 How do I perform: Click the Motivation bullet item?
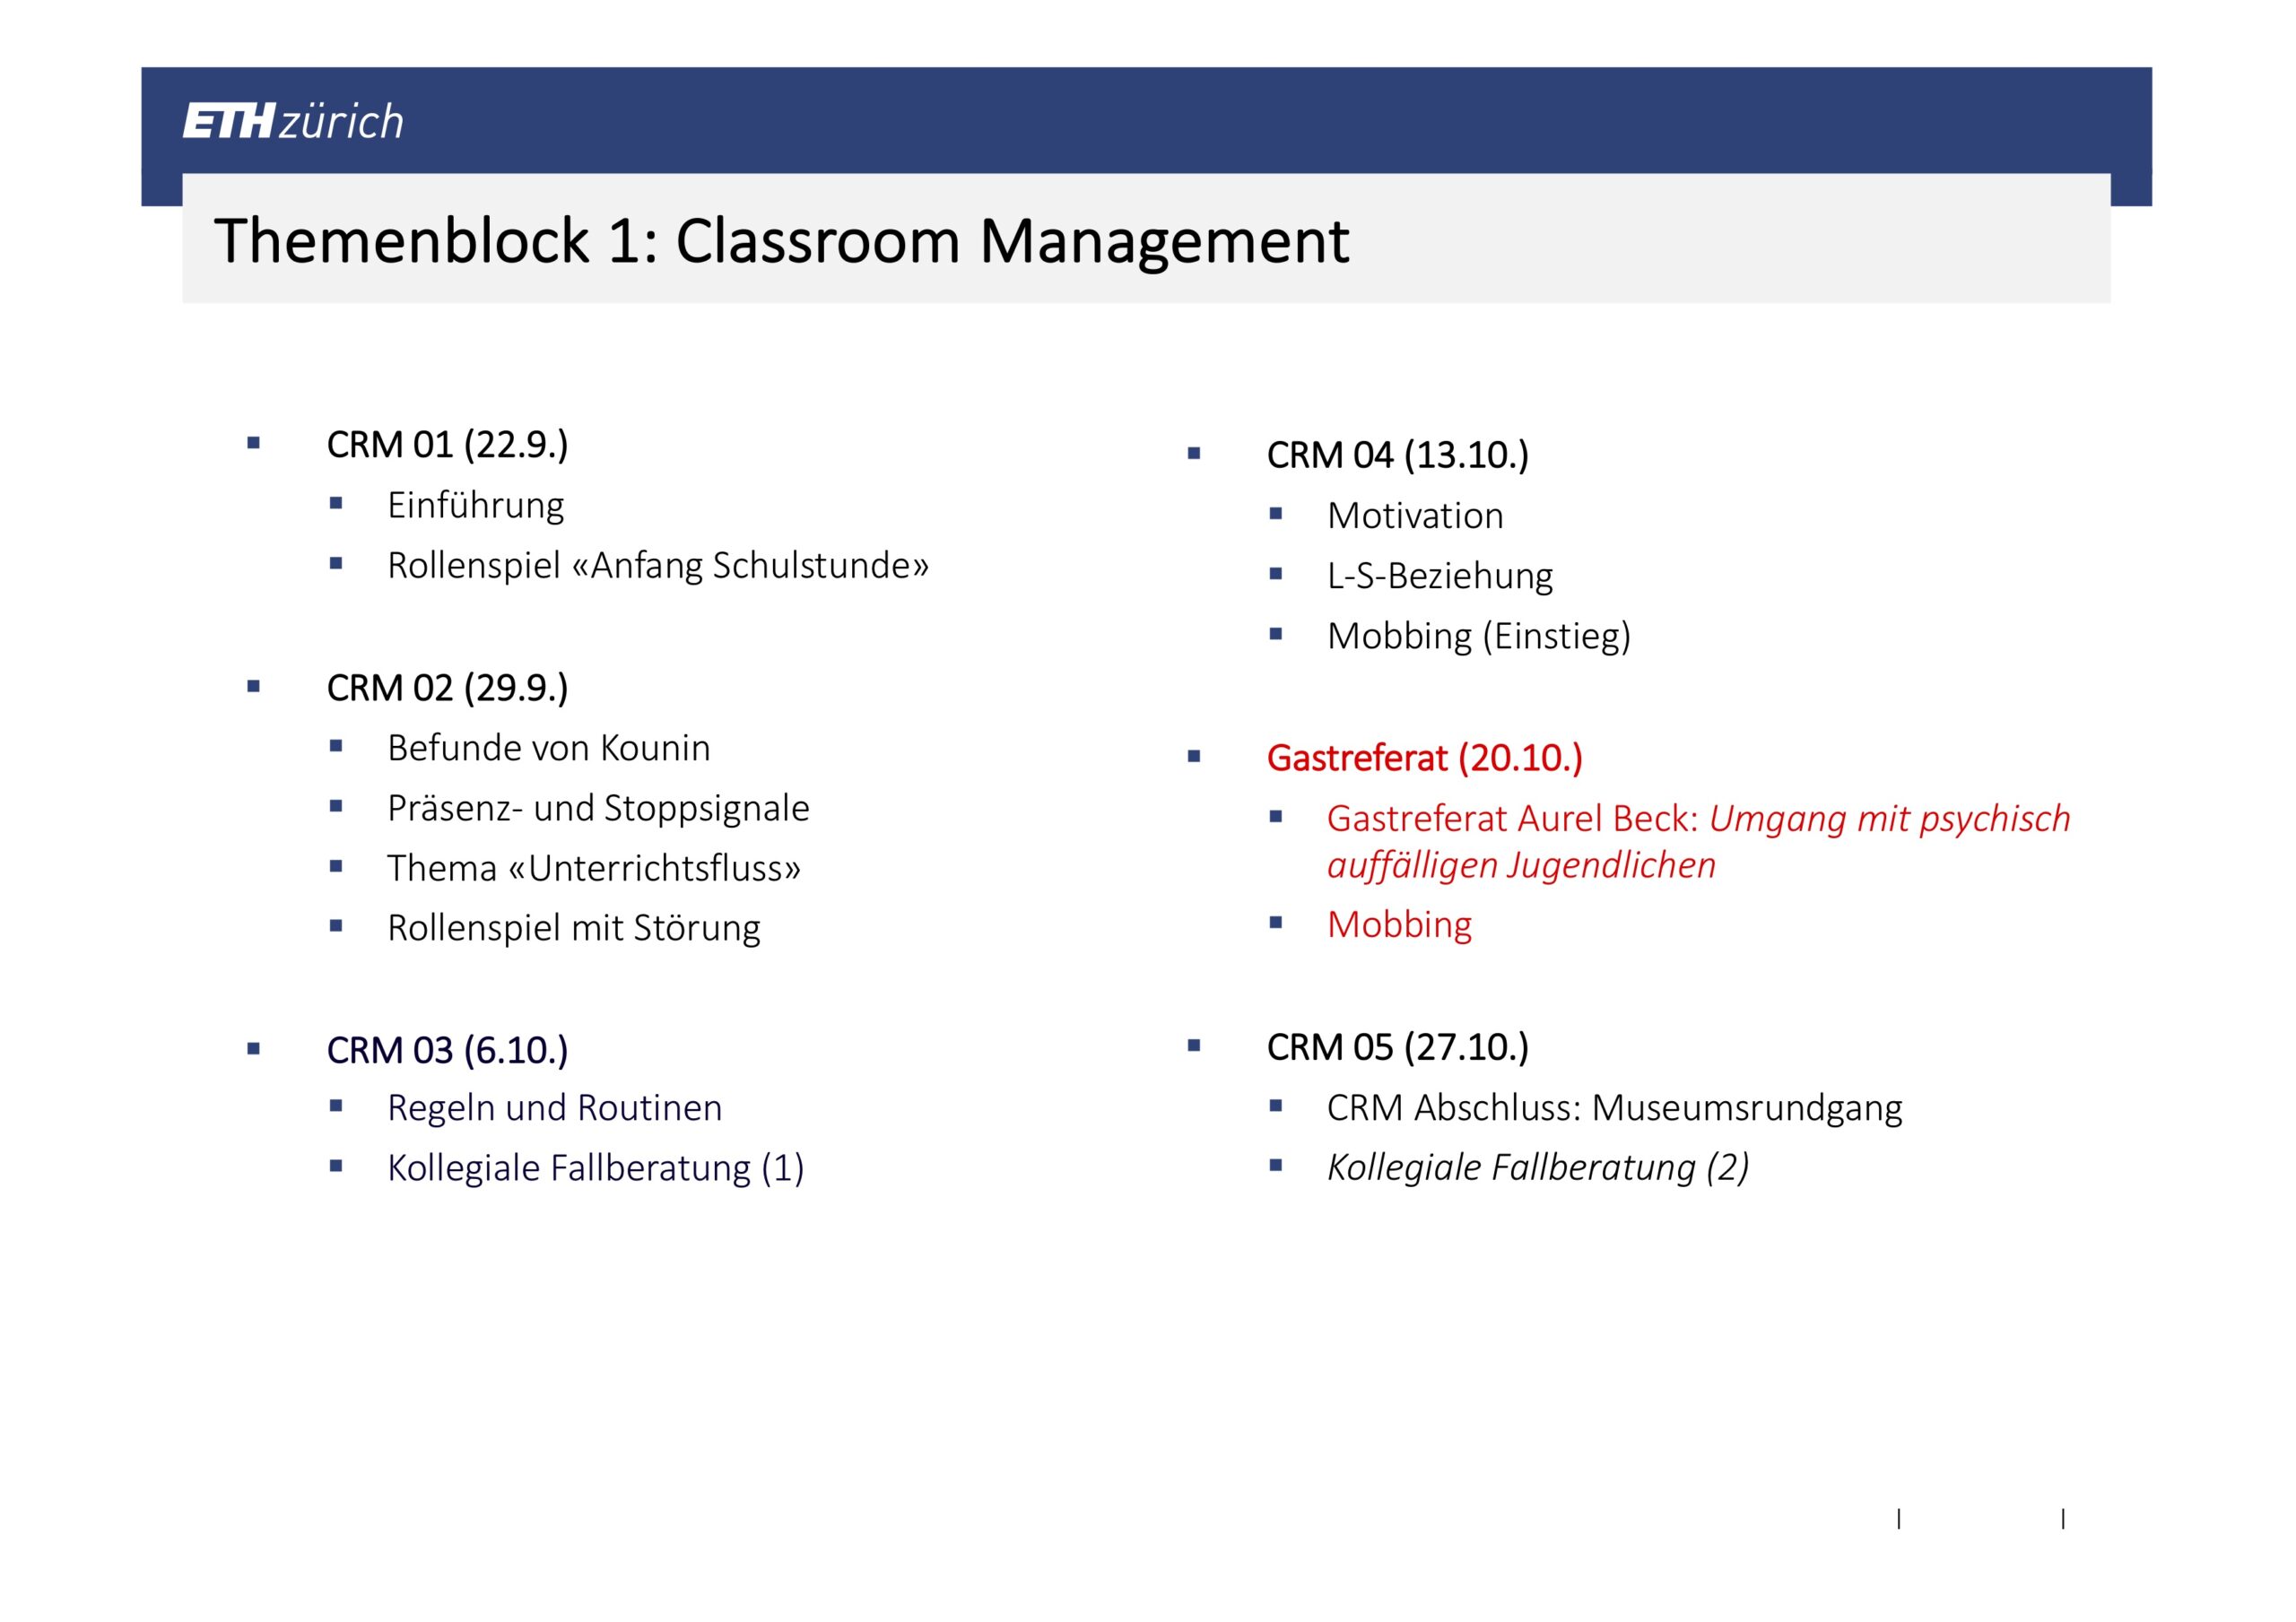(1415, 516)
